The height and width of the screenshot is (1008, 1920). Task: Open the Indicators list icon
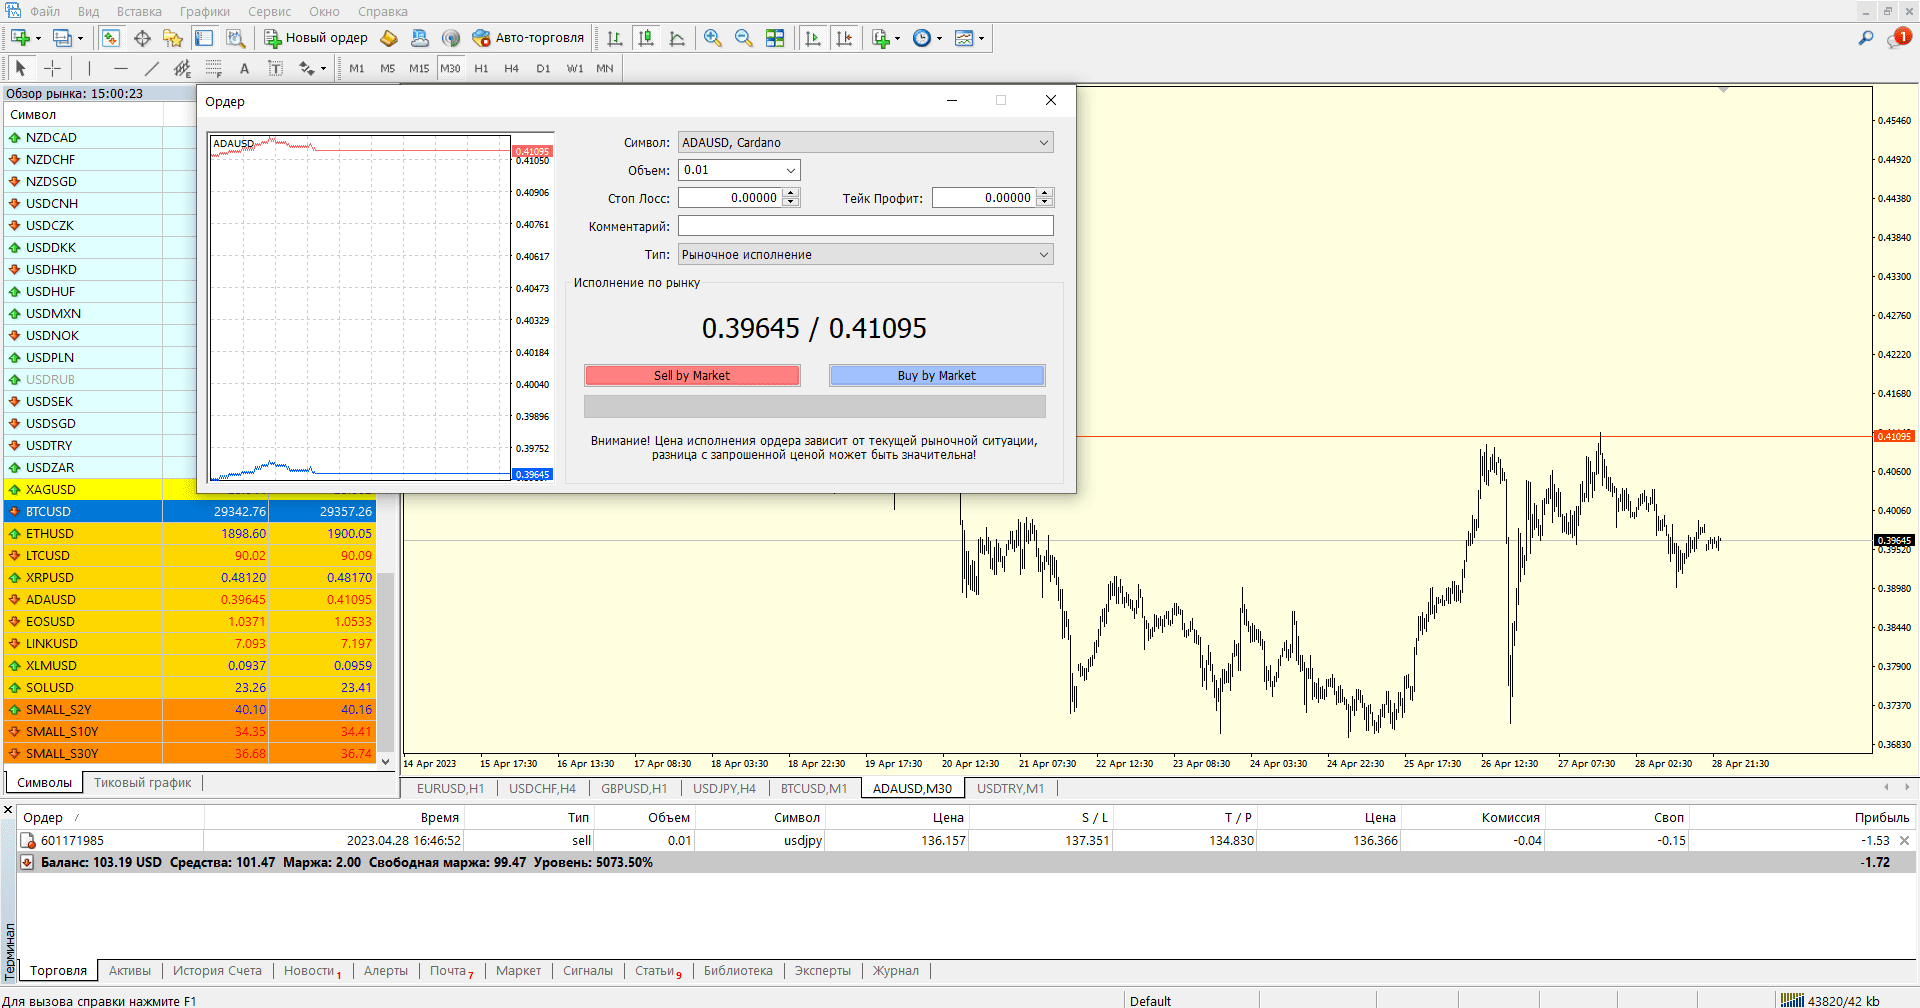(x=880, y=38)
